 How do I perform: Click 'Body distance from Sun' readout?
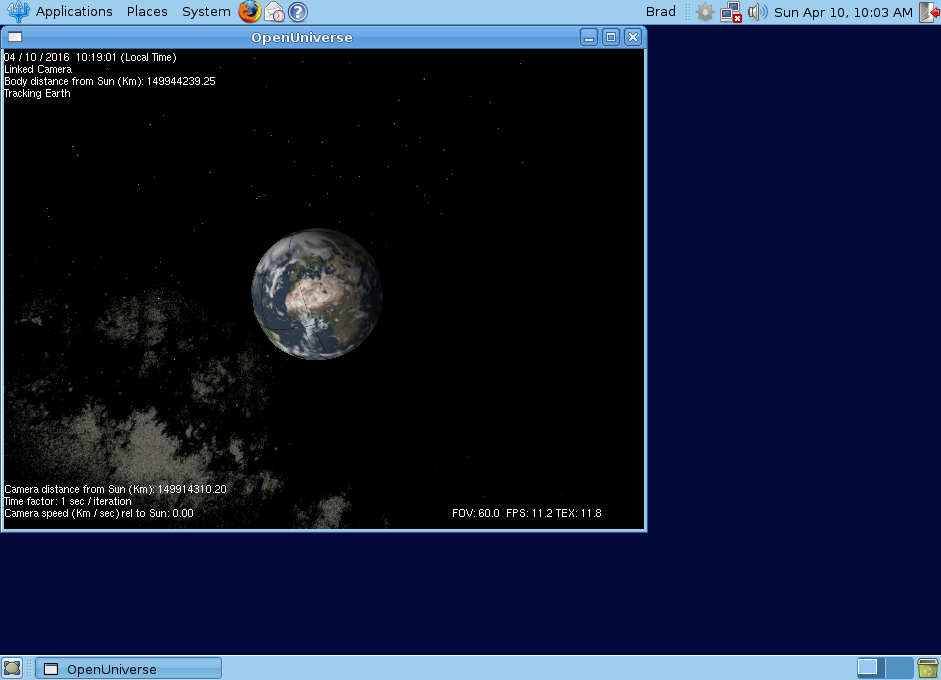(110, 82)
